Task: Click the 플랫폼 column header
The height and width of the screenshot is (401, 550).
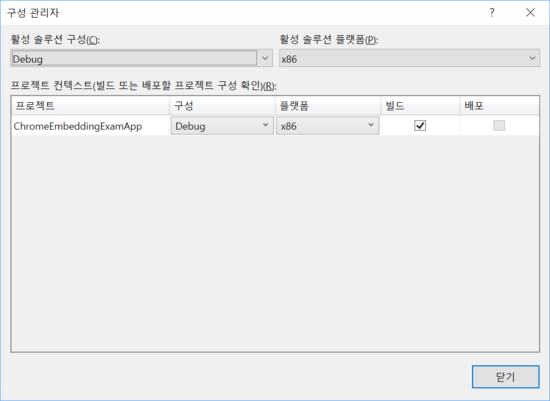Action: 328,105
